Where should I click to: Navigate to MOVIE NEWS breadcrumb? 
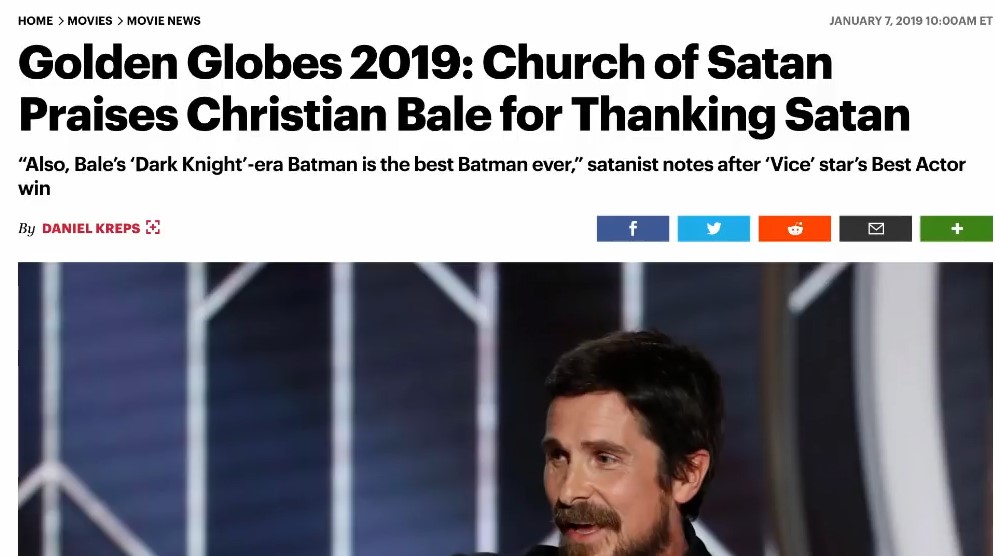(x=164, y=21)
